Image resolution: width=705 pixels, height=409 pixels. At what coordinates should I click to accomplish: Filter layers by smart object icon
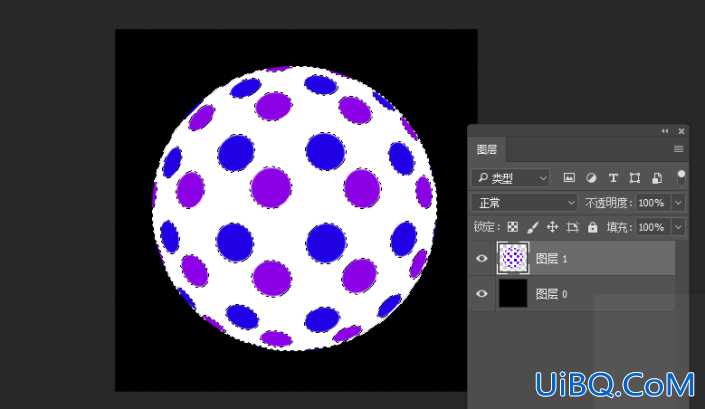[657, 178]
